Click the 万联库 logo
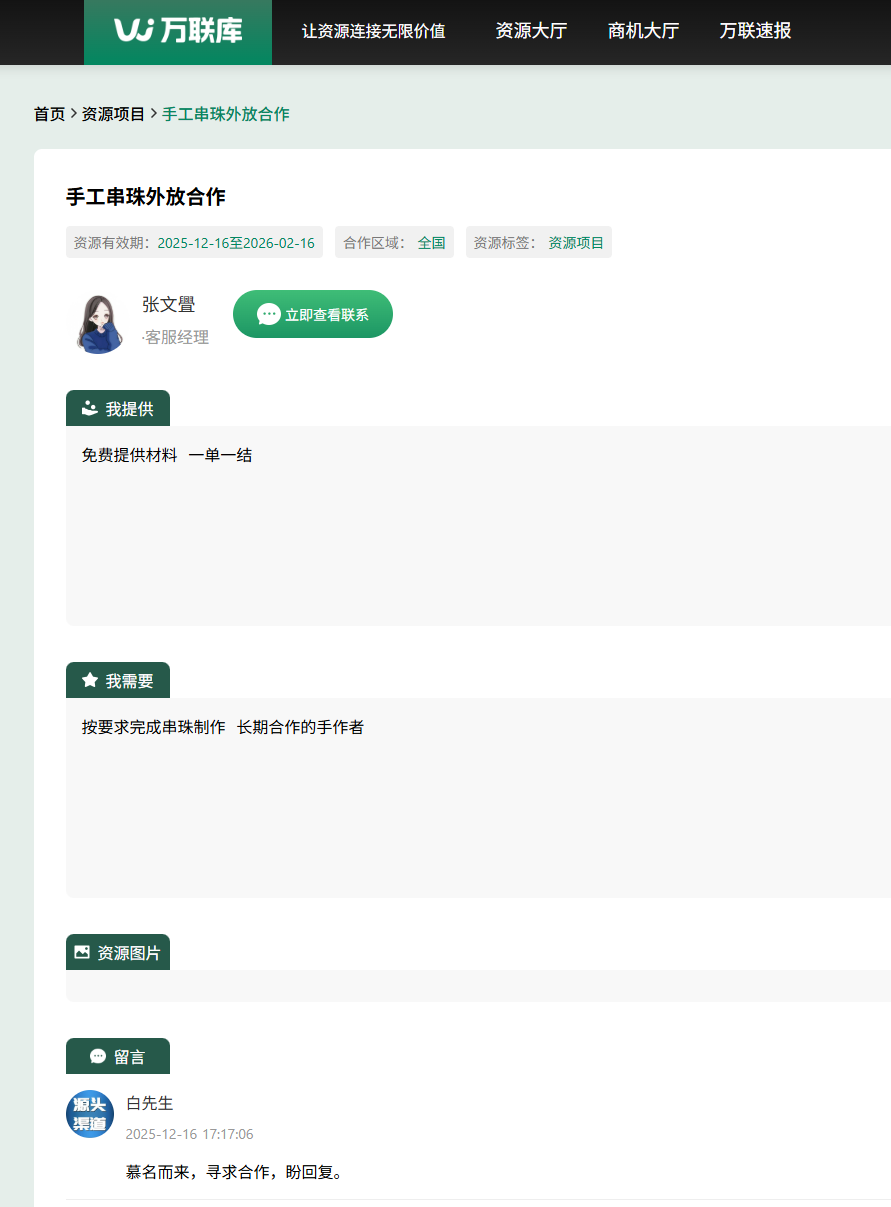Viewport: 891px width, 1207px height. 178,31
